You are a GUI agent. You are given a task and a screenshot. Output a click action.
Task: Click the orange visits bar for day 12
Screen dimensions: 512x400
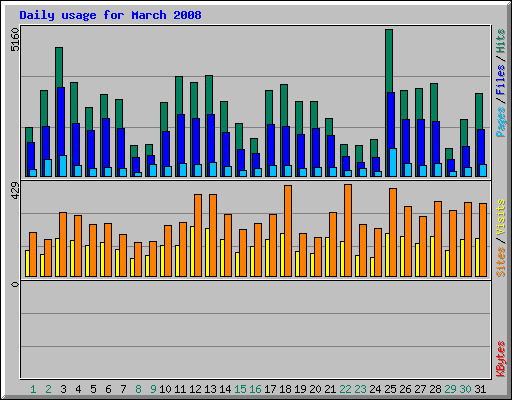click(x=198, y=236)
